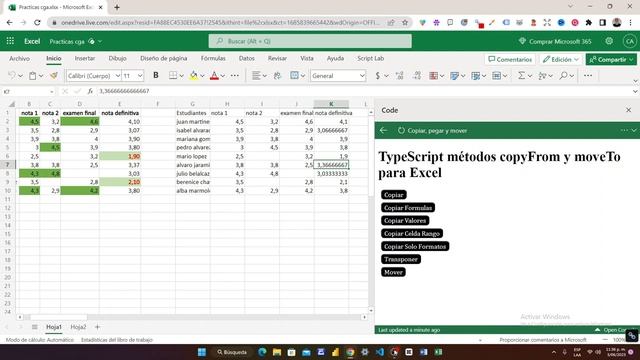
Task: Open Visual Studio Code in taskbar
Action: (x=380, y=352)
